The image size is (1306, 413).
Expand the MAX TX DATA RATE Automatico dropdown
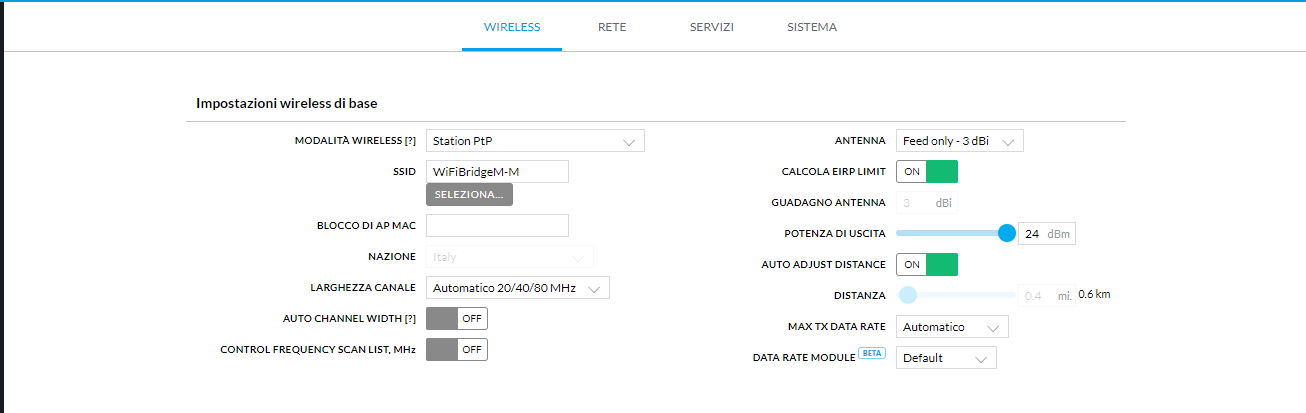pyautogui.click(x=952, y=327)
